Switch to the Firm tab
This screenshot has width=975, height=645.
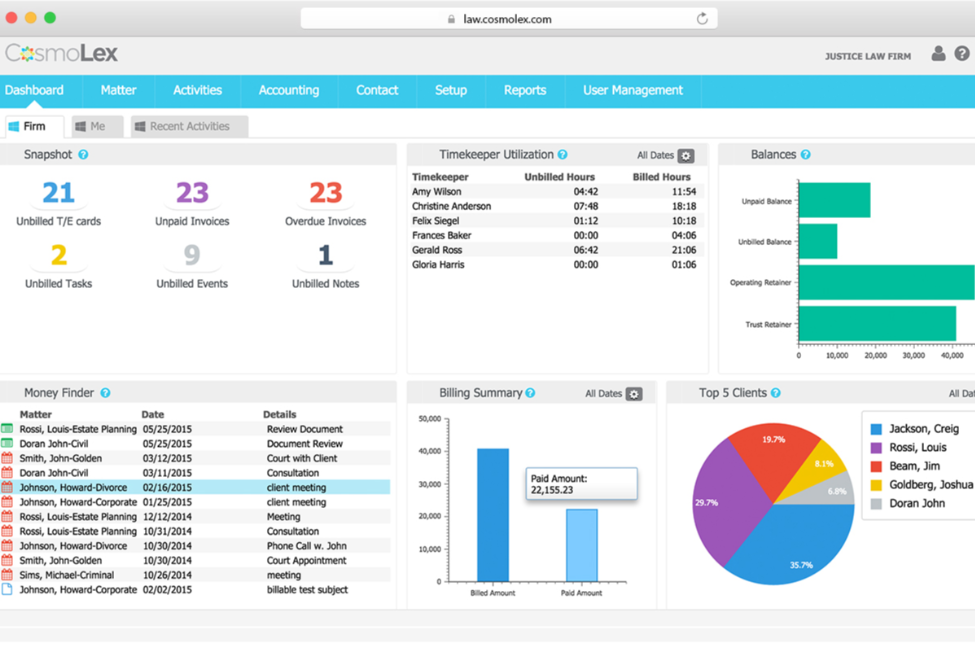tap(34, 126)
